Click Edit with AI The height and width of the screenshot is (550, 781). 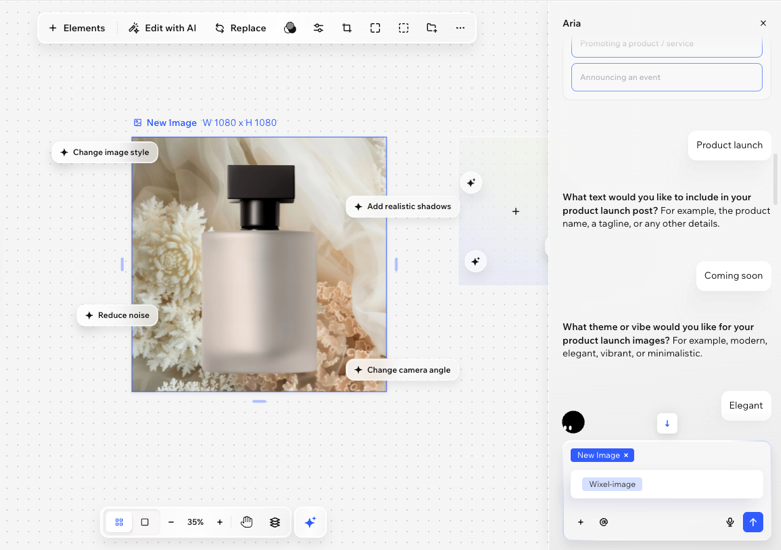point(162,28)
